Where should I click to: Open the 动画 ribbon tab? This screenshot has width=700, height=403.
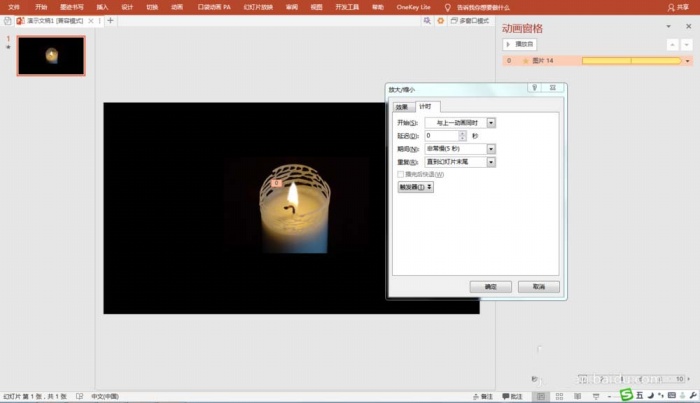click(179, 6)
